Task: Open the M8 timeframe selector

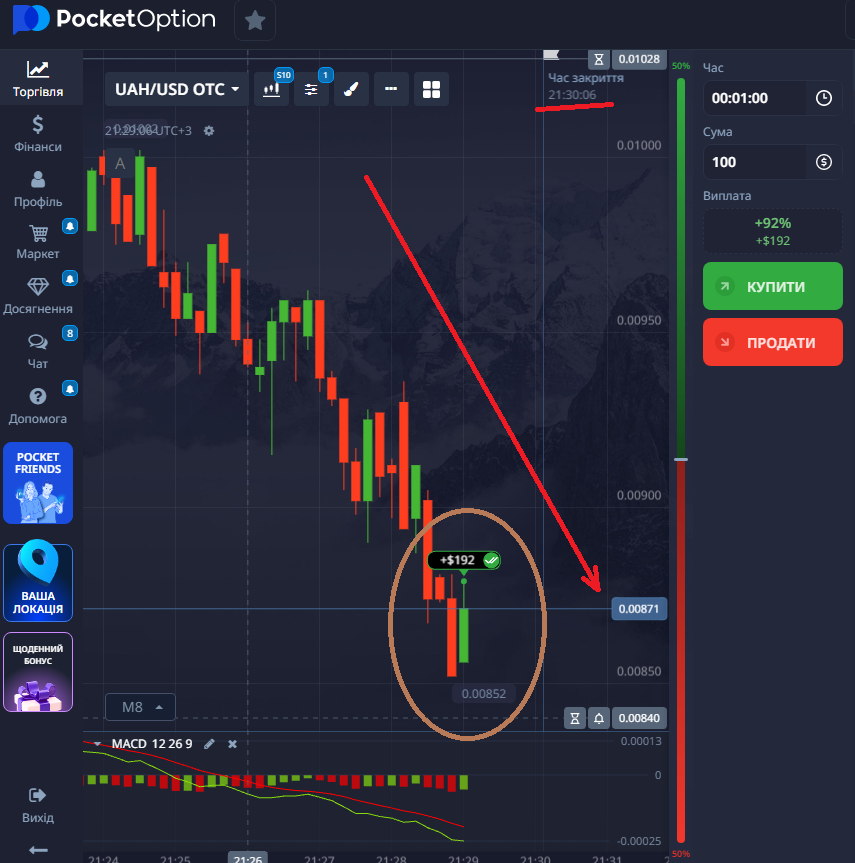Action: tap(140, 707)
